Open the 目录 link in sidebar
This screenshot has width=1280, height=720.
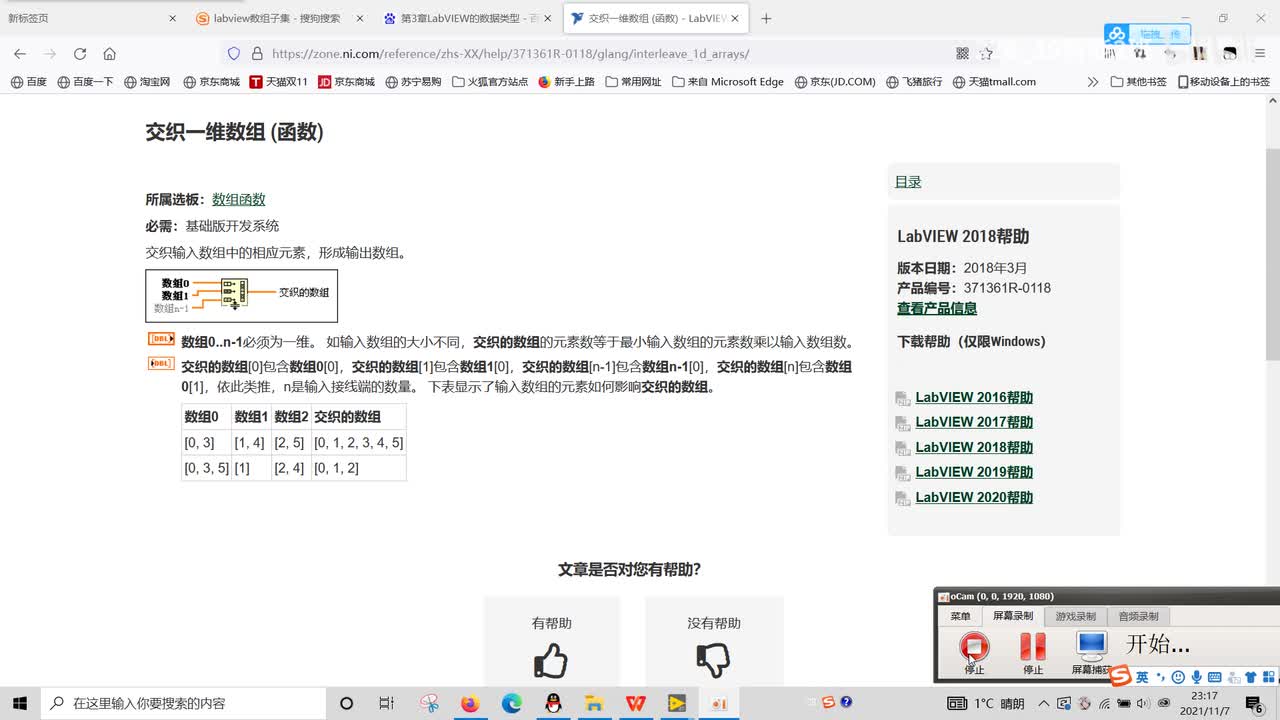pos(908,182)
